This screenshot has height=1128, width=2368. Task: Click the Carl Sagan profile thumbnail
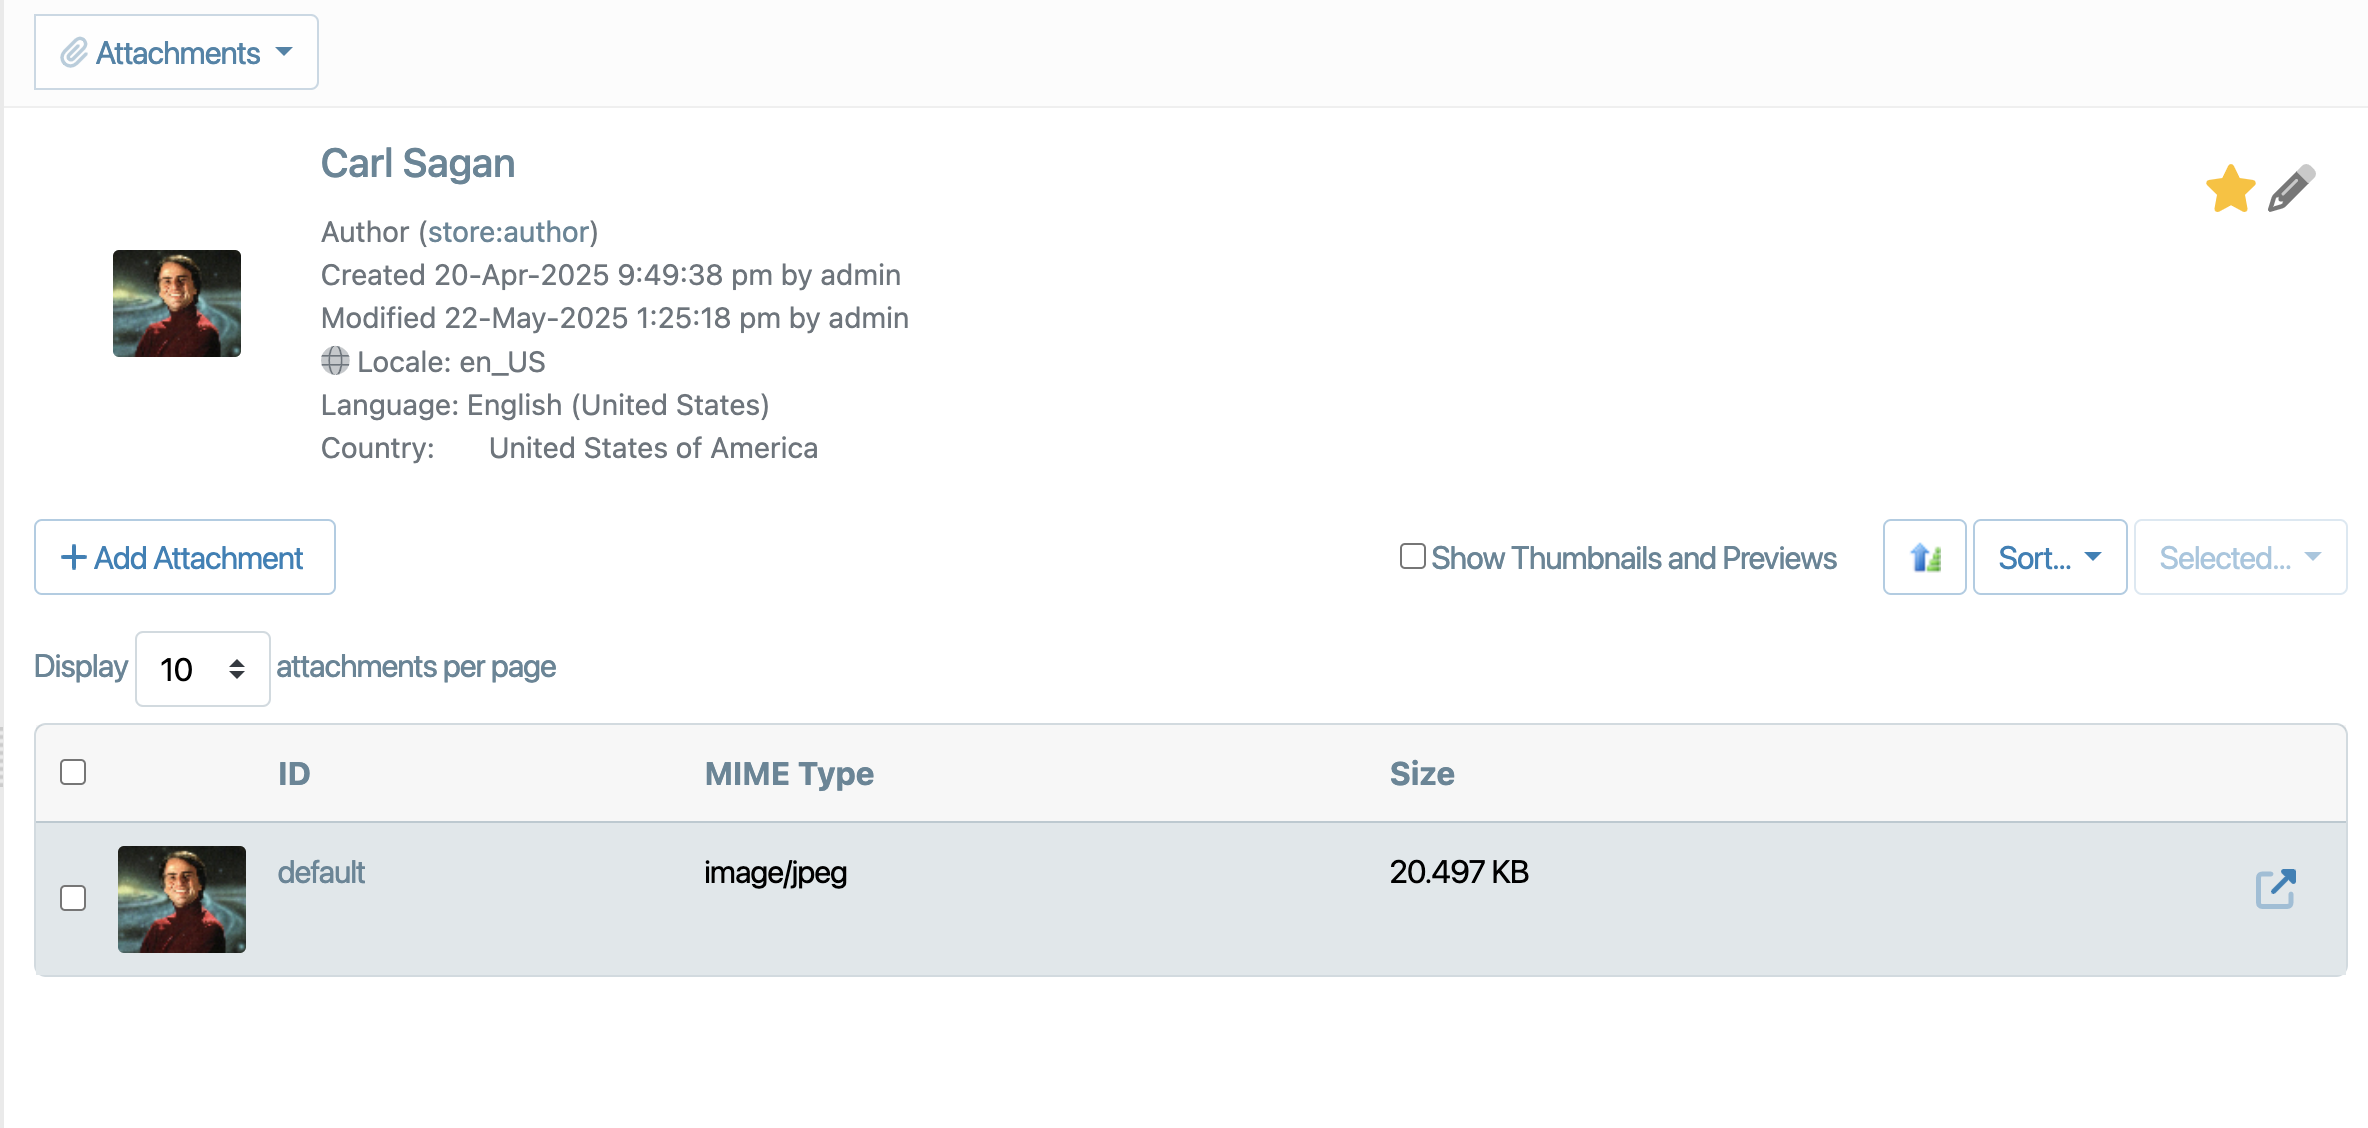pyautogui.click(x=177, y=303)
